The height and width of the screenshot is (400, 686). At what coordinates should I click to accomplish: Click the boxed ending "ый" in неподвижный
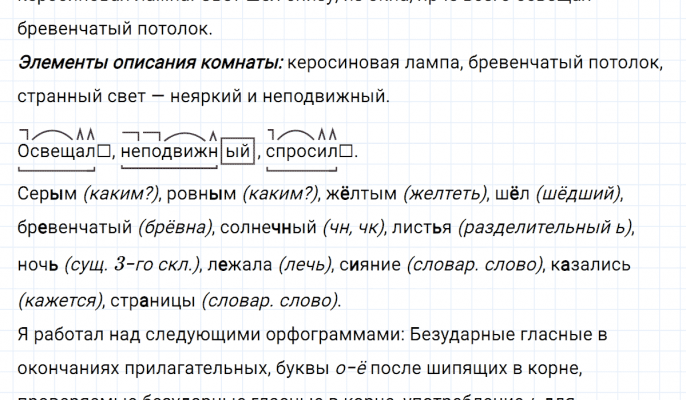coord(237,152)
